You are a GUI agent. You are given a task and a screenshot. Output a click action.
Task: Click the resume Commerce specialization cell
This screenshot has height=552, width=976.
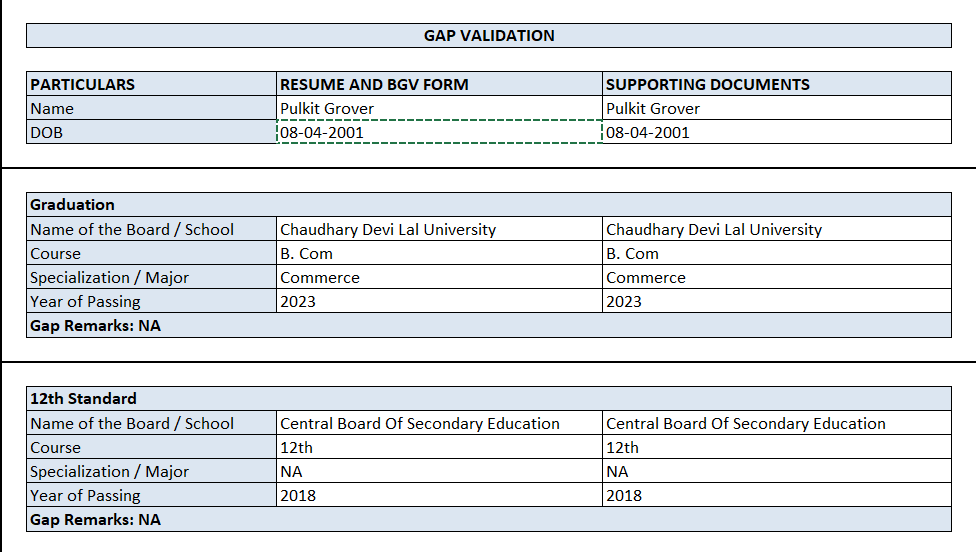pyautogui.click(x=439, y=277)
